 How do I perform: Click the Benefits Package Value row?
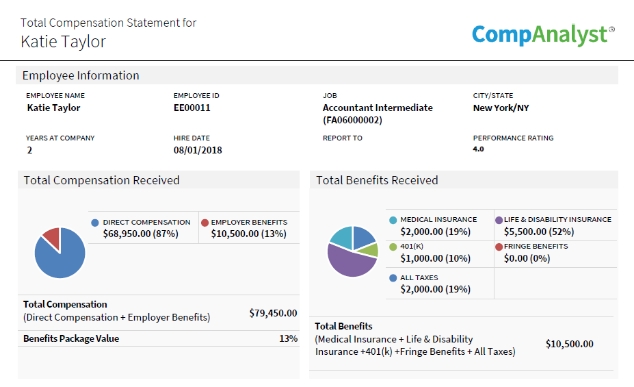pyautogui.click(x=159, y=338)
